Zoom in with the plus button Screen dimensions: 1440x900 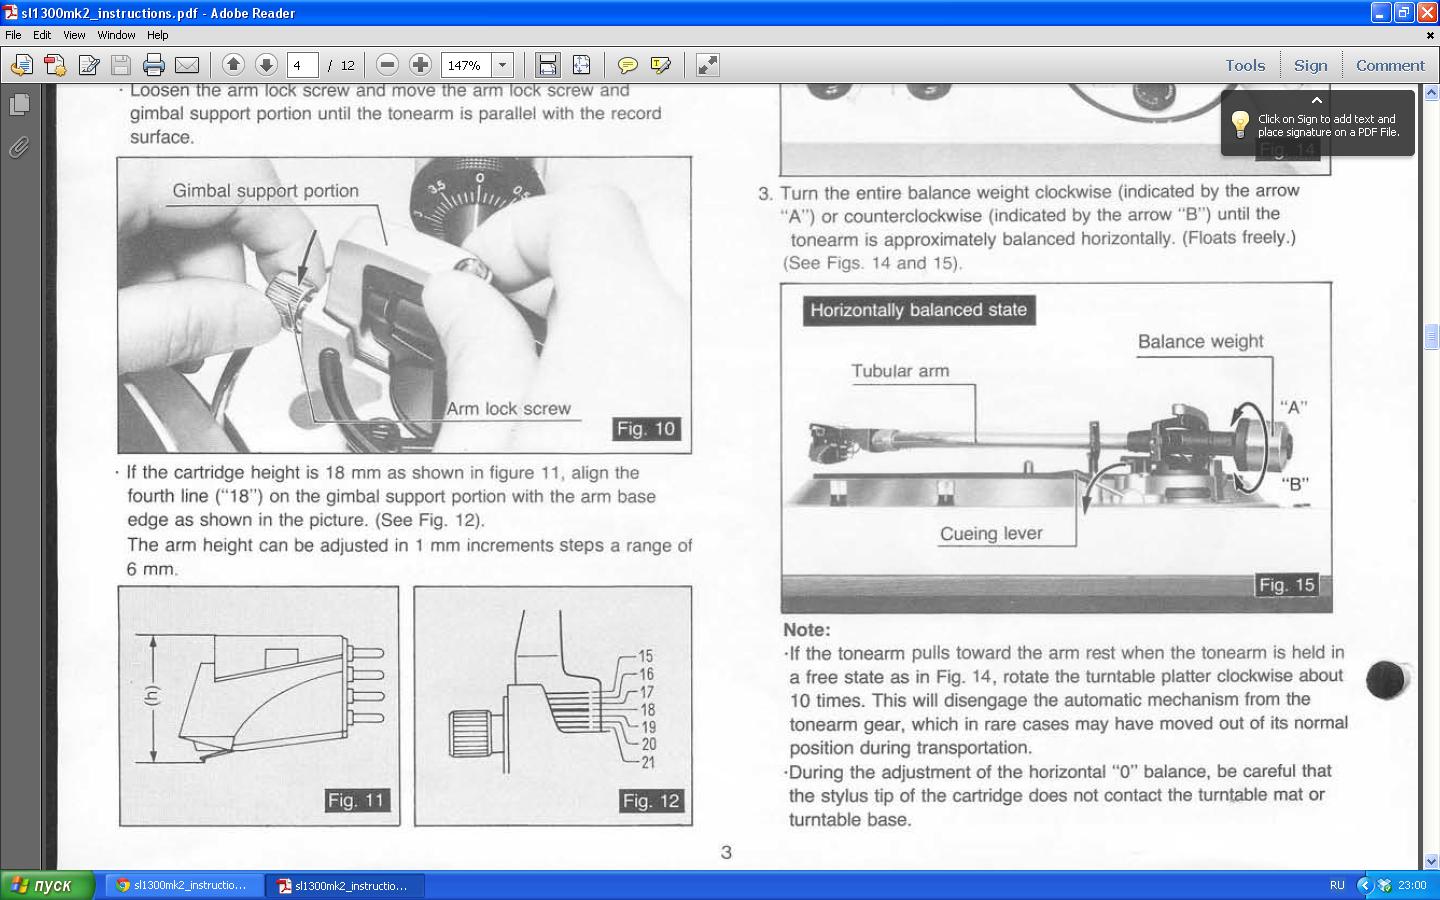coord(420,65)
